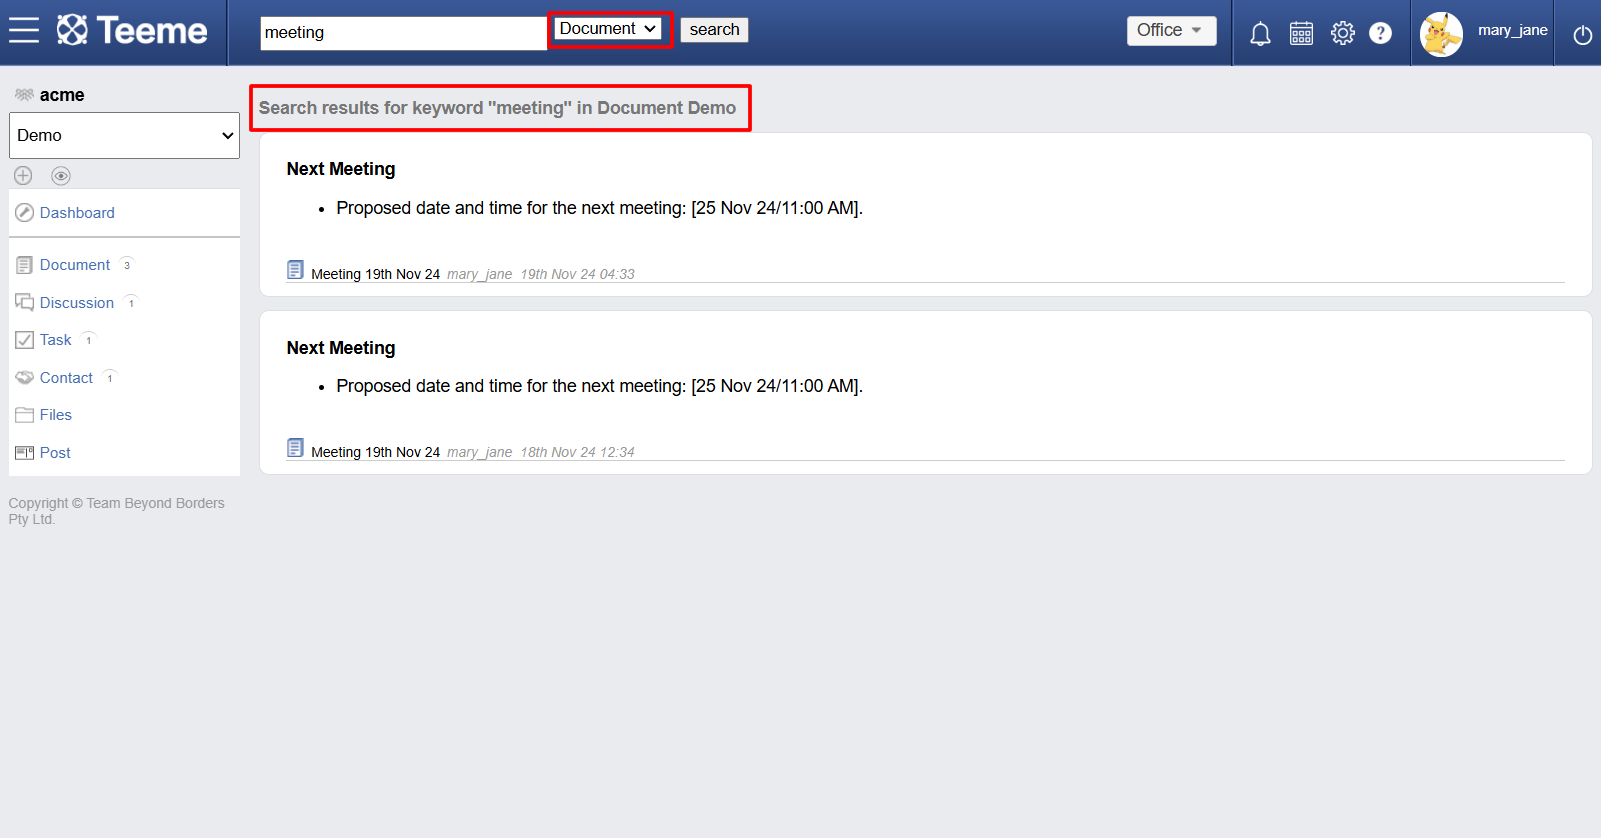The image size is (1601, 838).
Task: Open the help question mark
Action: 1380,33
